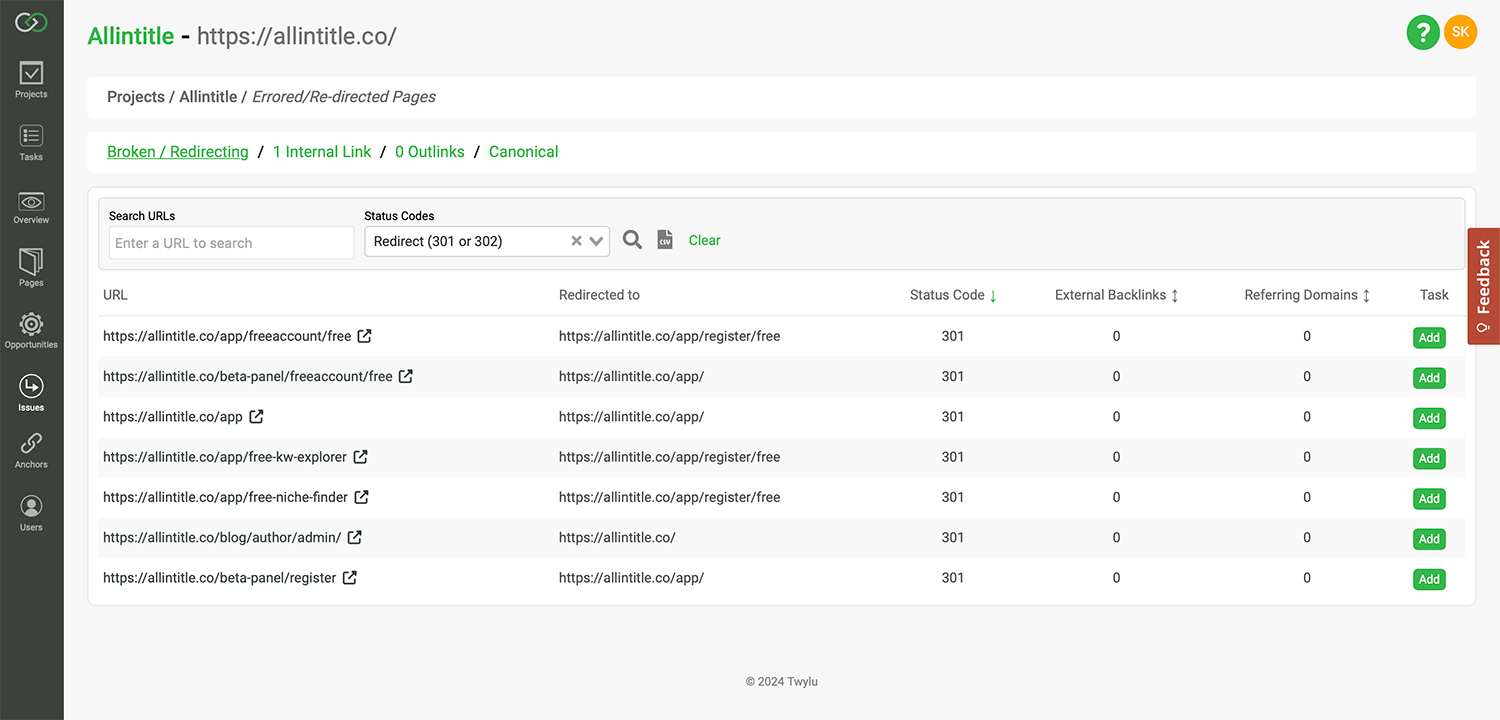Sort by Status Code column arrow
Screen dimensions: 1500x720
(x=993, y=295)
